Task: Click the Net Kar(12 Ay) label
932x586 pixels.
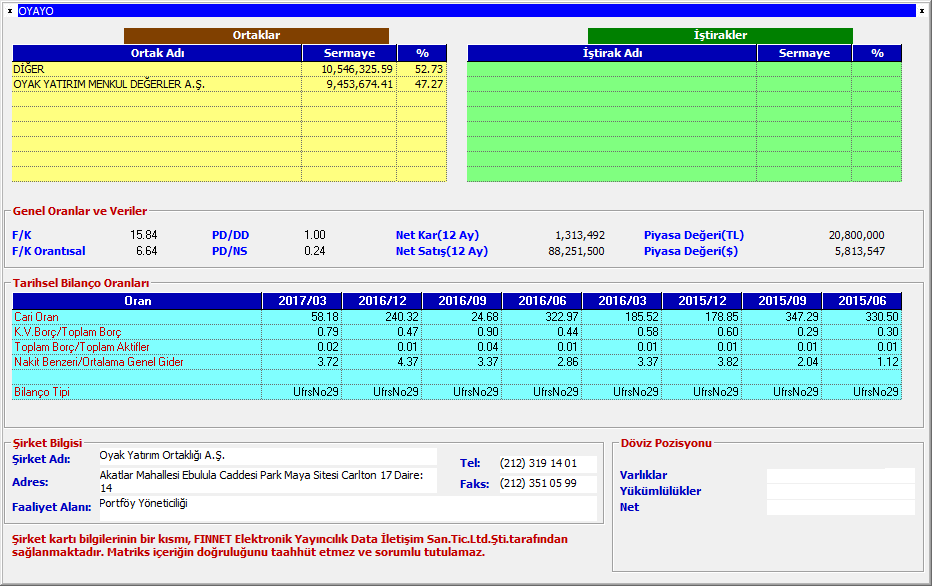Action: pos(437,235)
